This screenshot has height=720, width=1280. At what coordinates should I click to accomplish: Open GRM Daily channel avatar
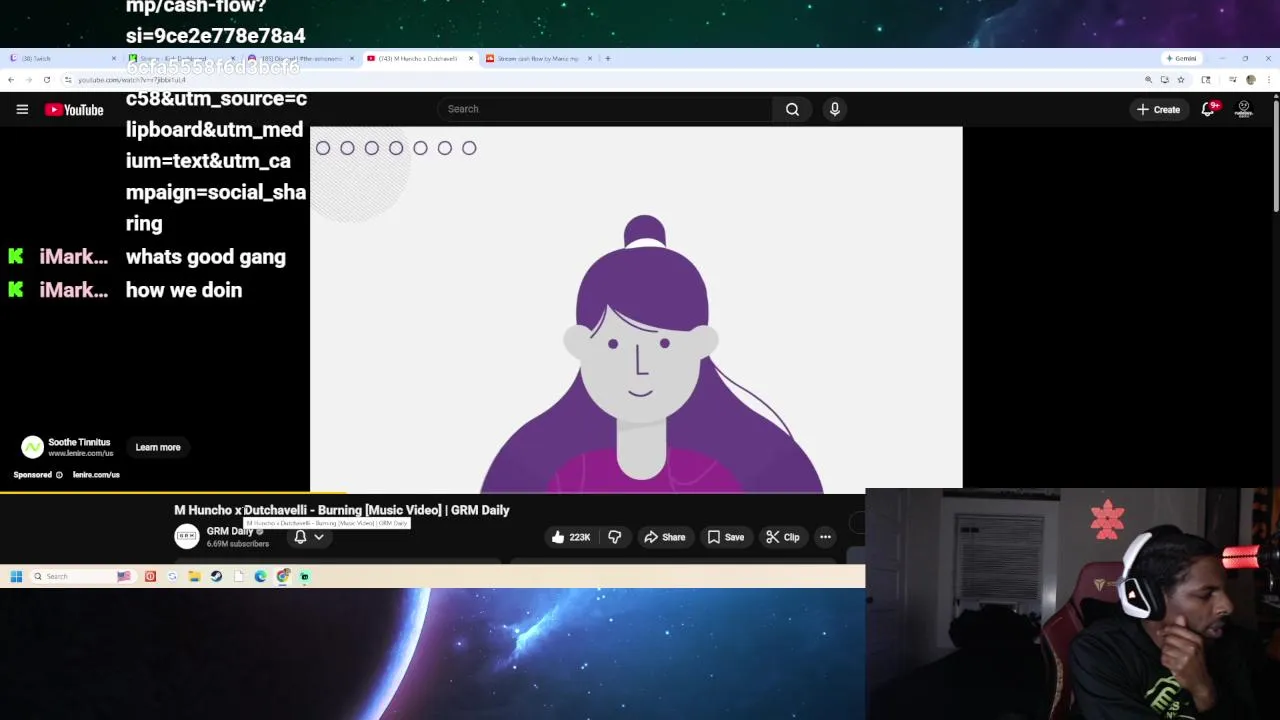187,537
